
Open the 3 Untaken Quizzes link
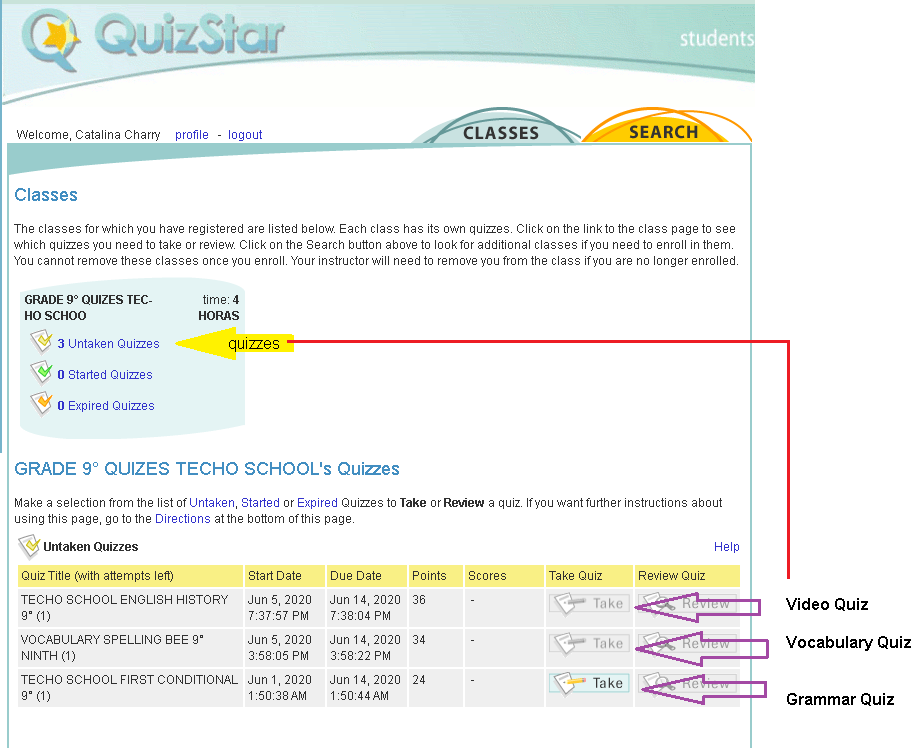click(108, 343)
